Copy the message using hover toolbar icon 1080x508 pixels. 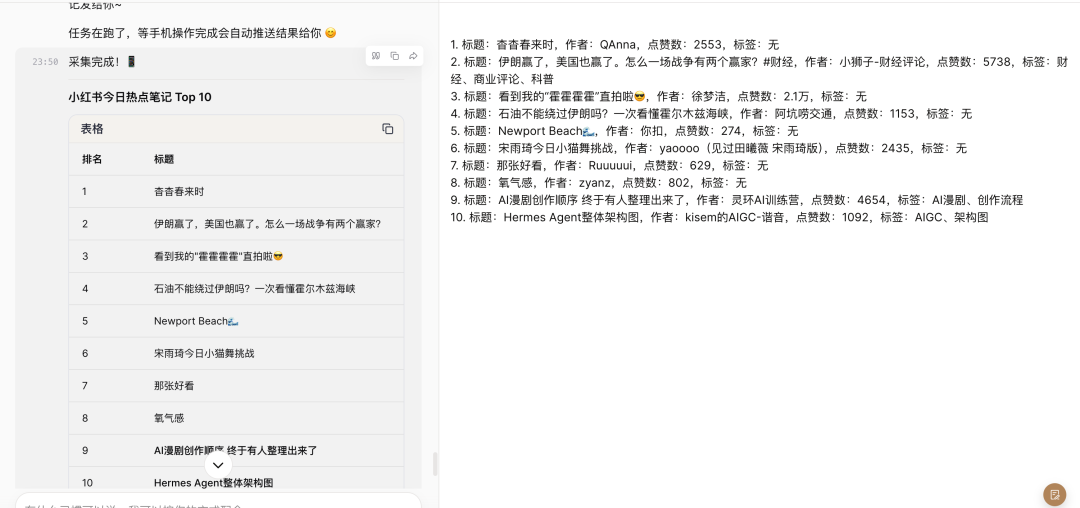point(395,56)
